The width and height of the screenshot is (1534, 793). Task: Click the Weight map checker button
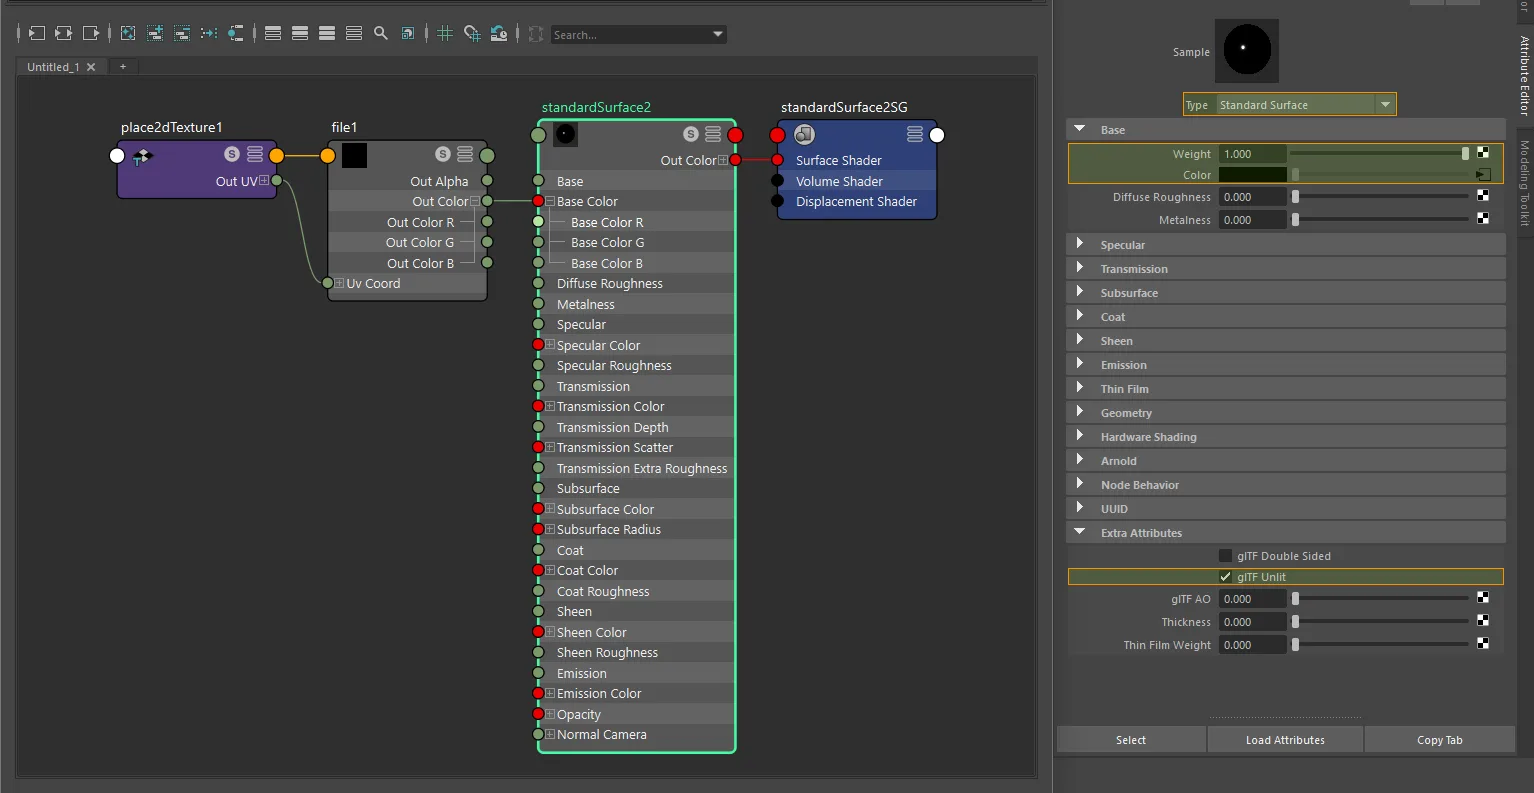pos(1483,153)
